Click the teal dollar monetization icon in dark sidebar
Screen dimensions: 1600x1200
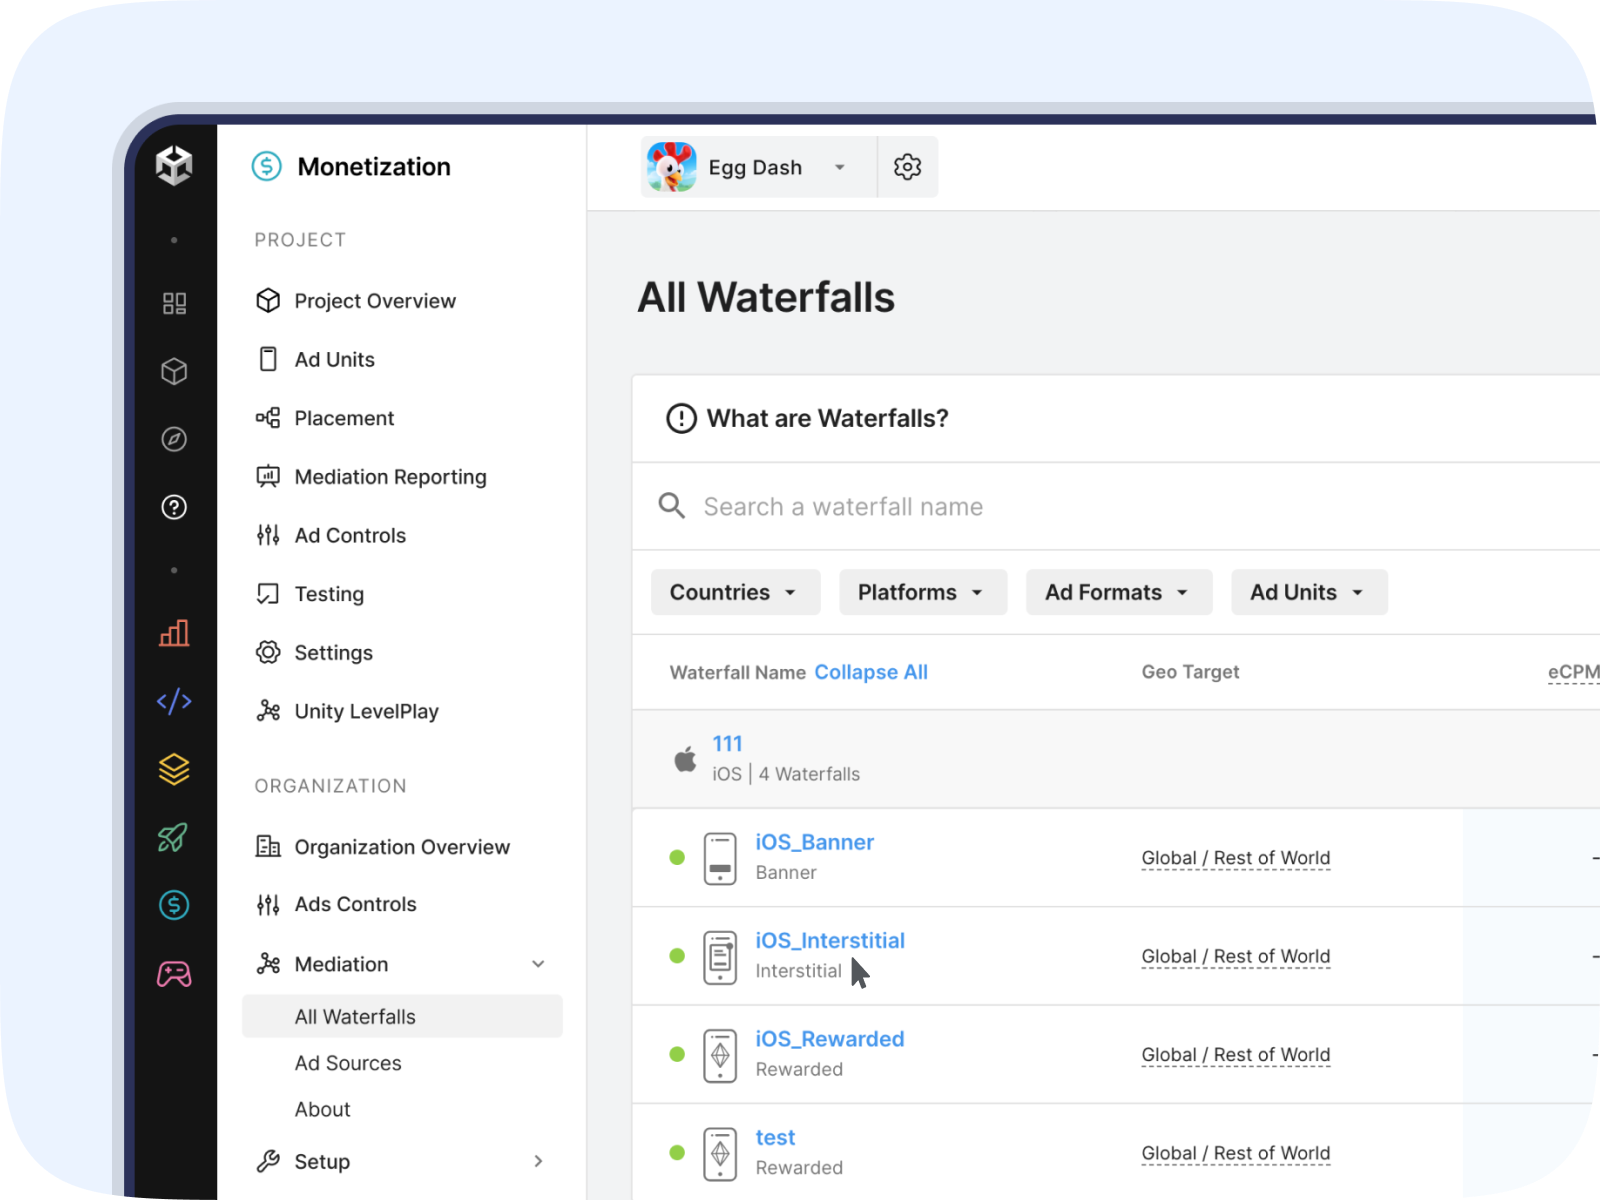coord(174,905)
